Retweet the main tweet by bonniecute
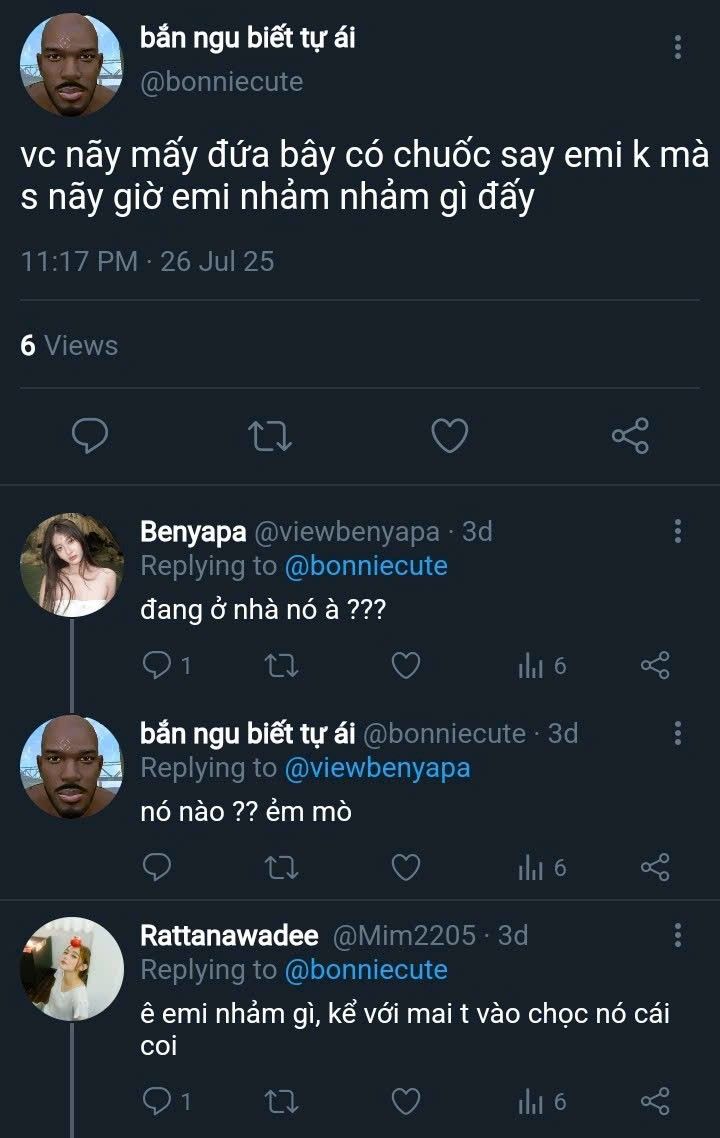 [269, 435]
